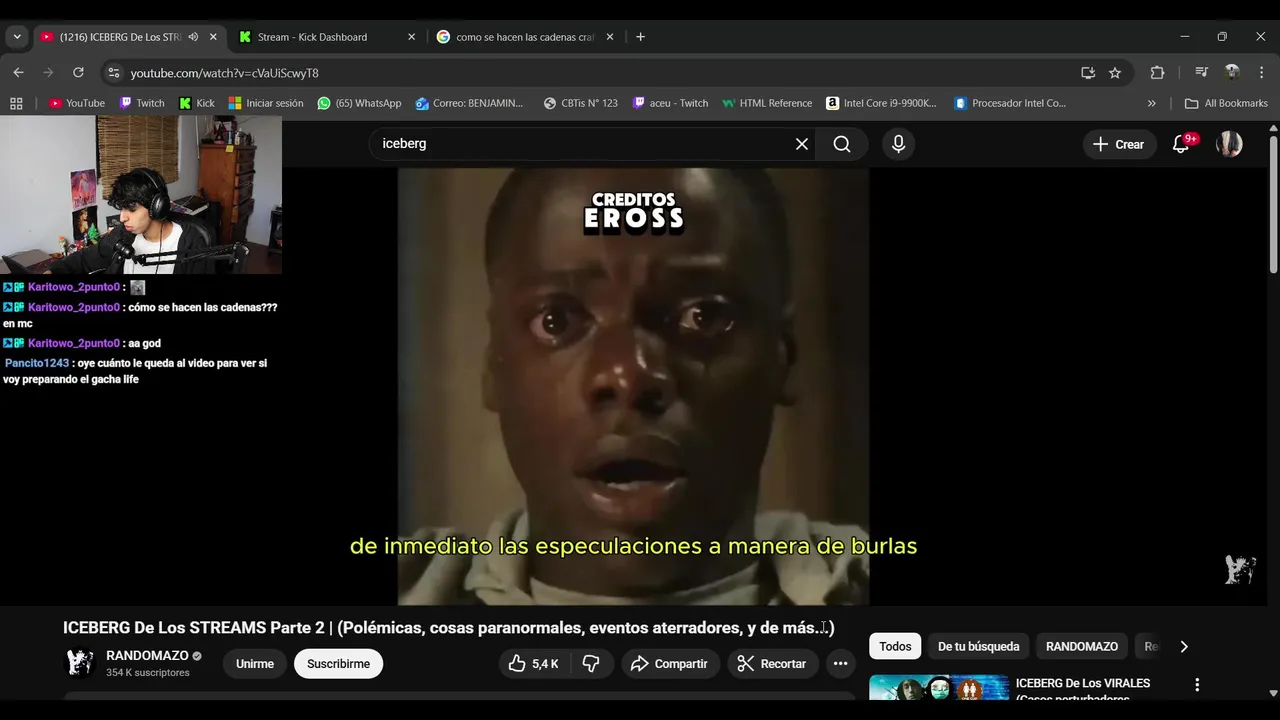Image resolution: width=1280 pixels, height=720 pixels.
Task: Switch to the 'como se hacen las cadenas' Google tab
Action: (x=526, y=37)
